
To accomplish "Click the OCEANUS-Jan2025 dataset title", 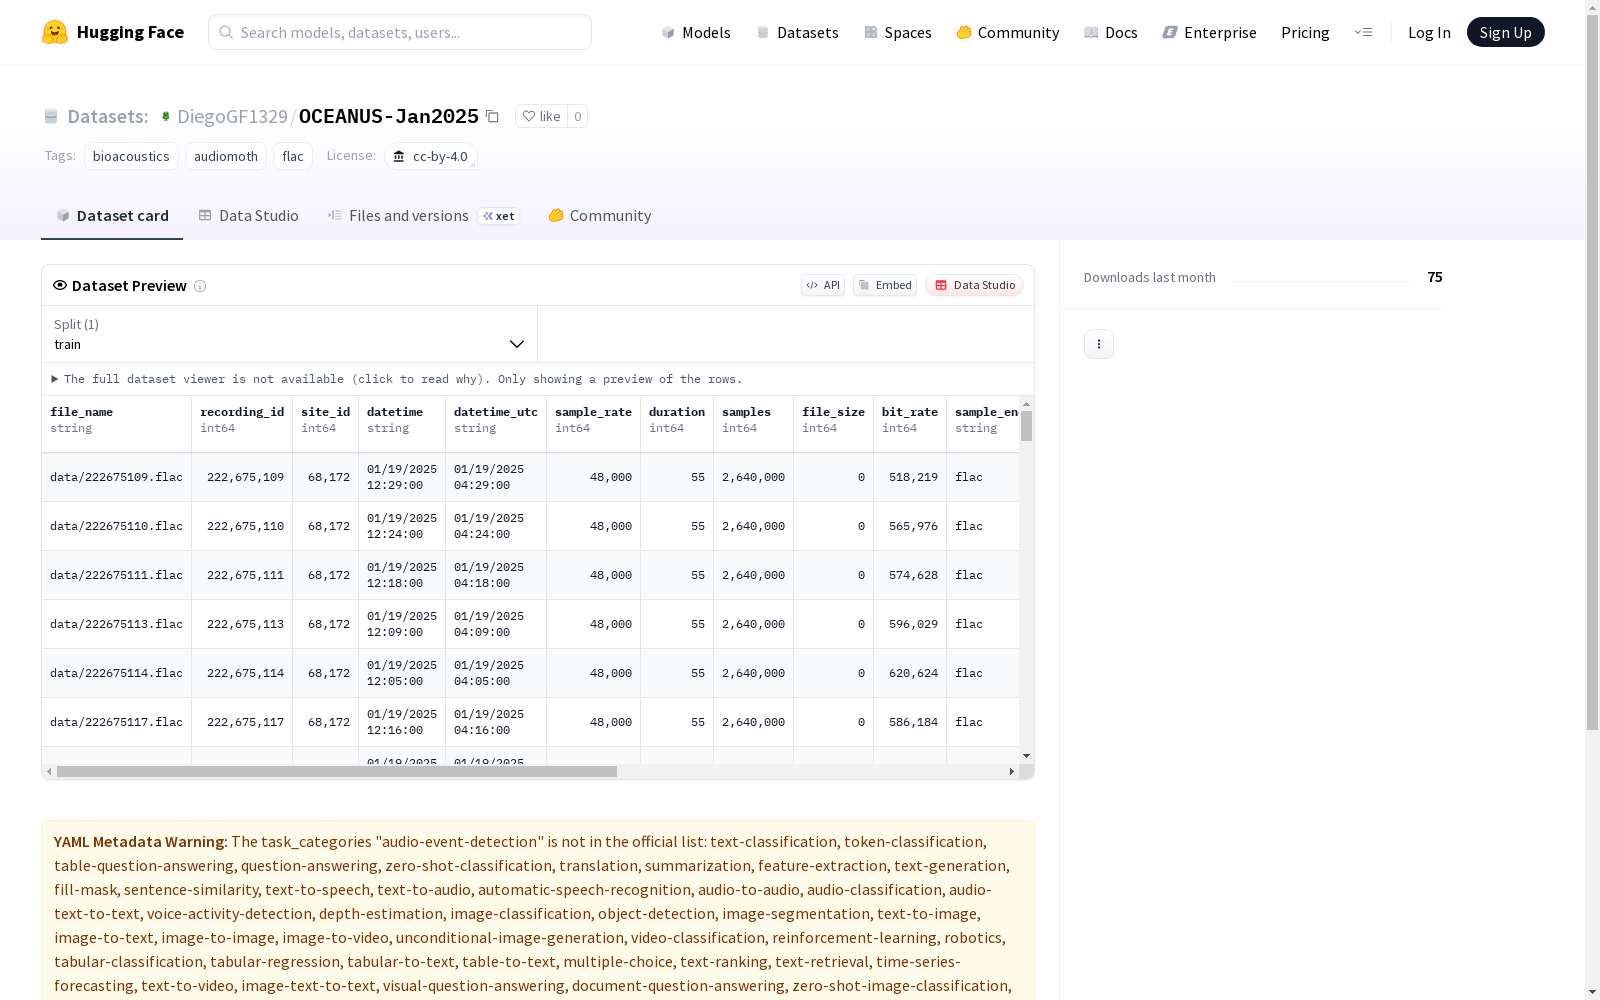I will (x=389, y=116).
